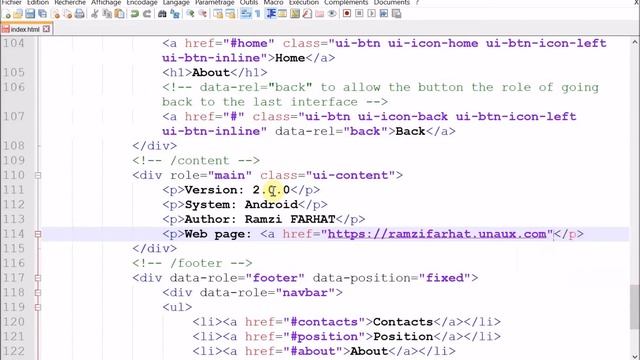Print the document with the printer icon

[80, 14]
